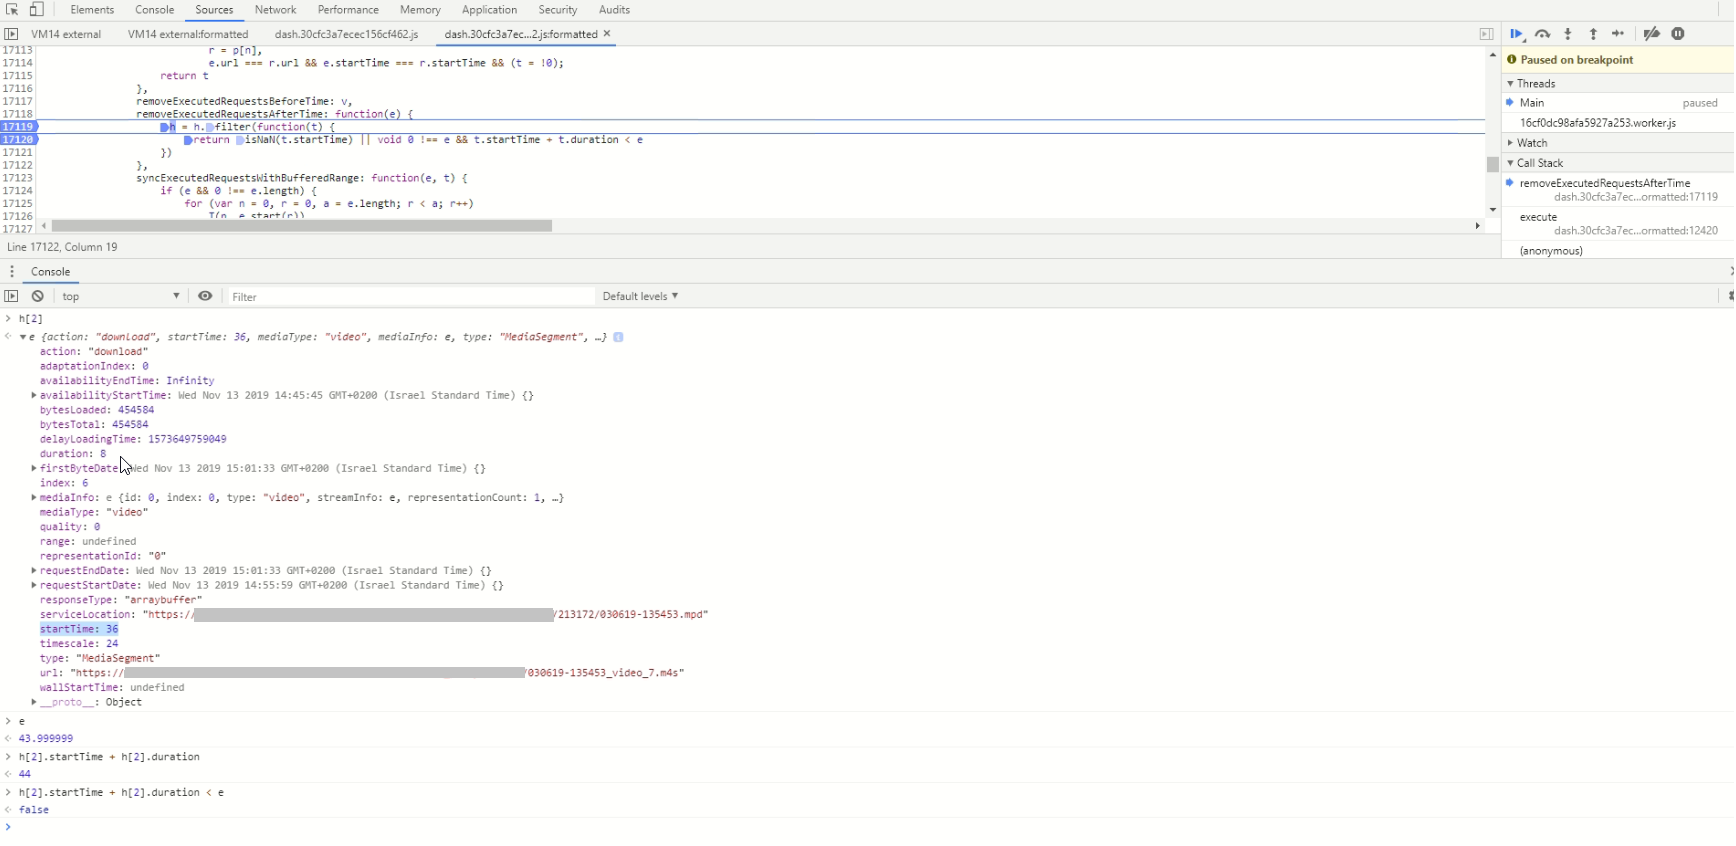Show the console sidebar
This screenshot has width=1736, height=846.
(11, 296)
